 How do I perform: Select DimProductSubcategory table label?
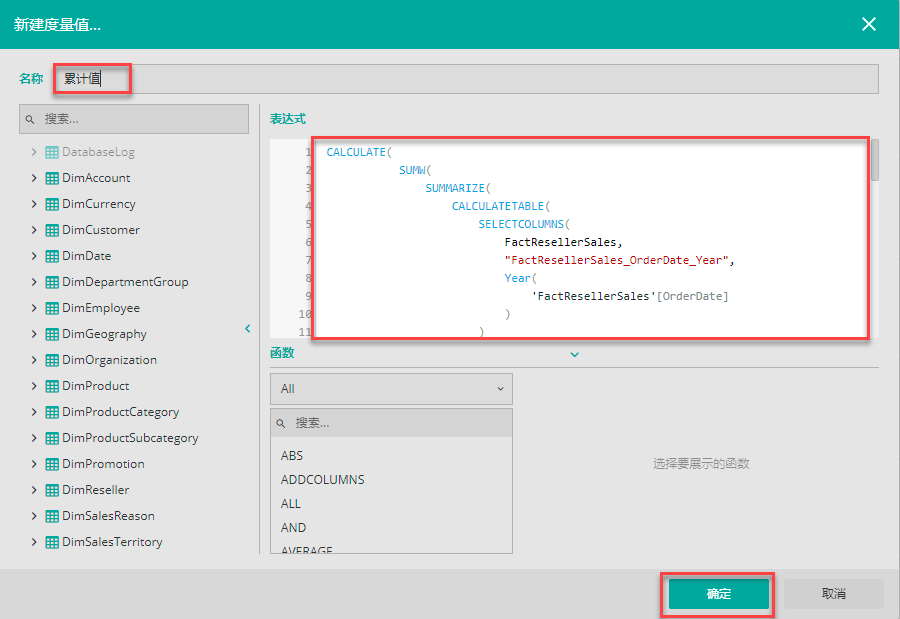(130, 438)
